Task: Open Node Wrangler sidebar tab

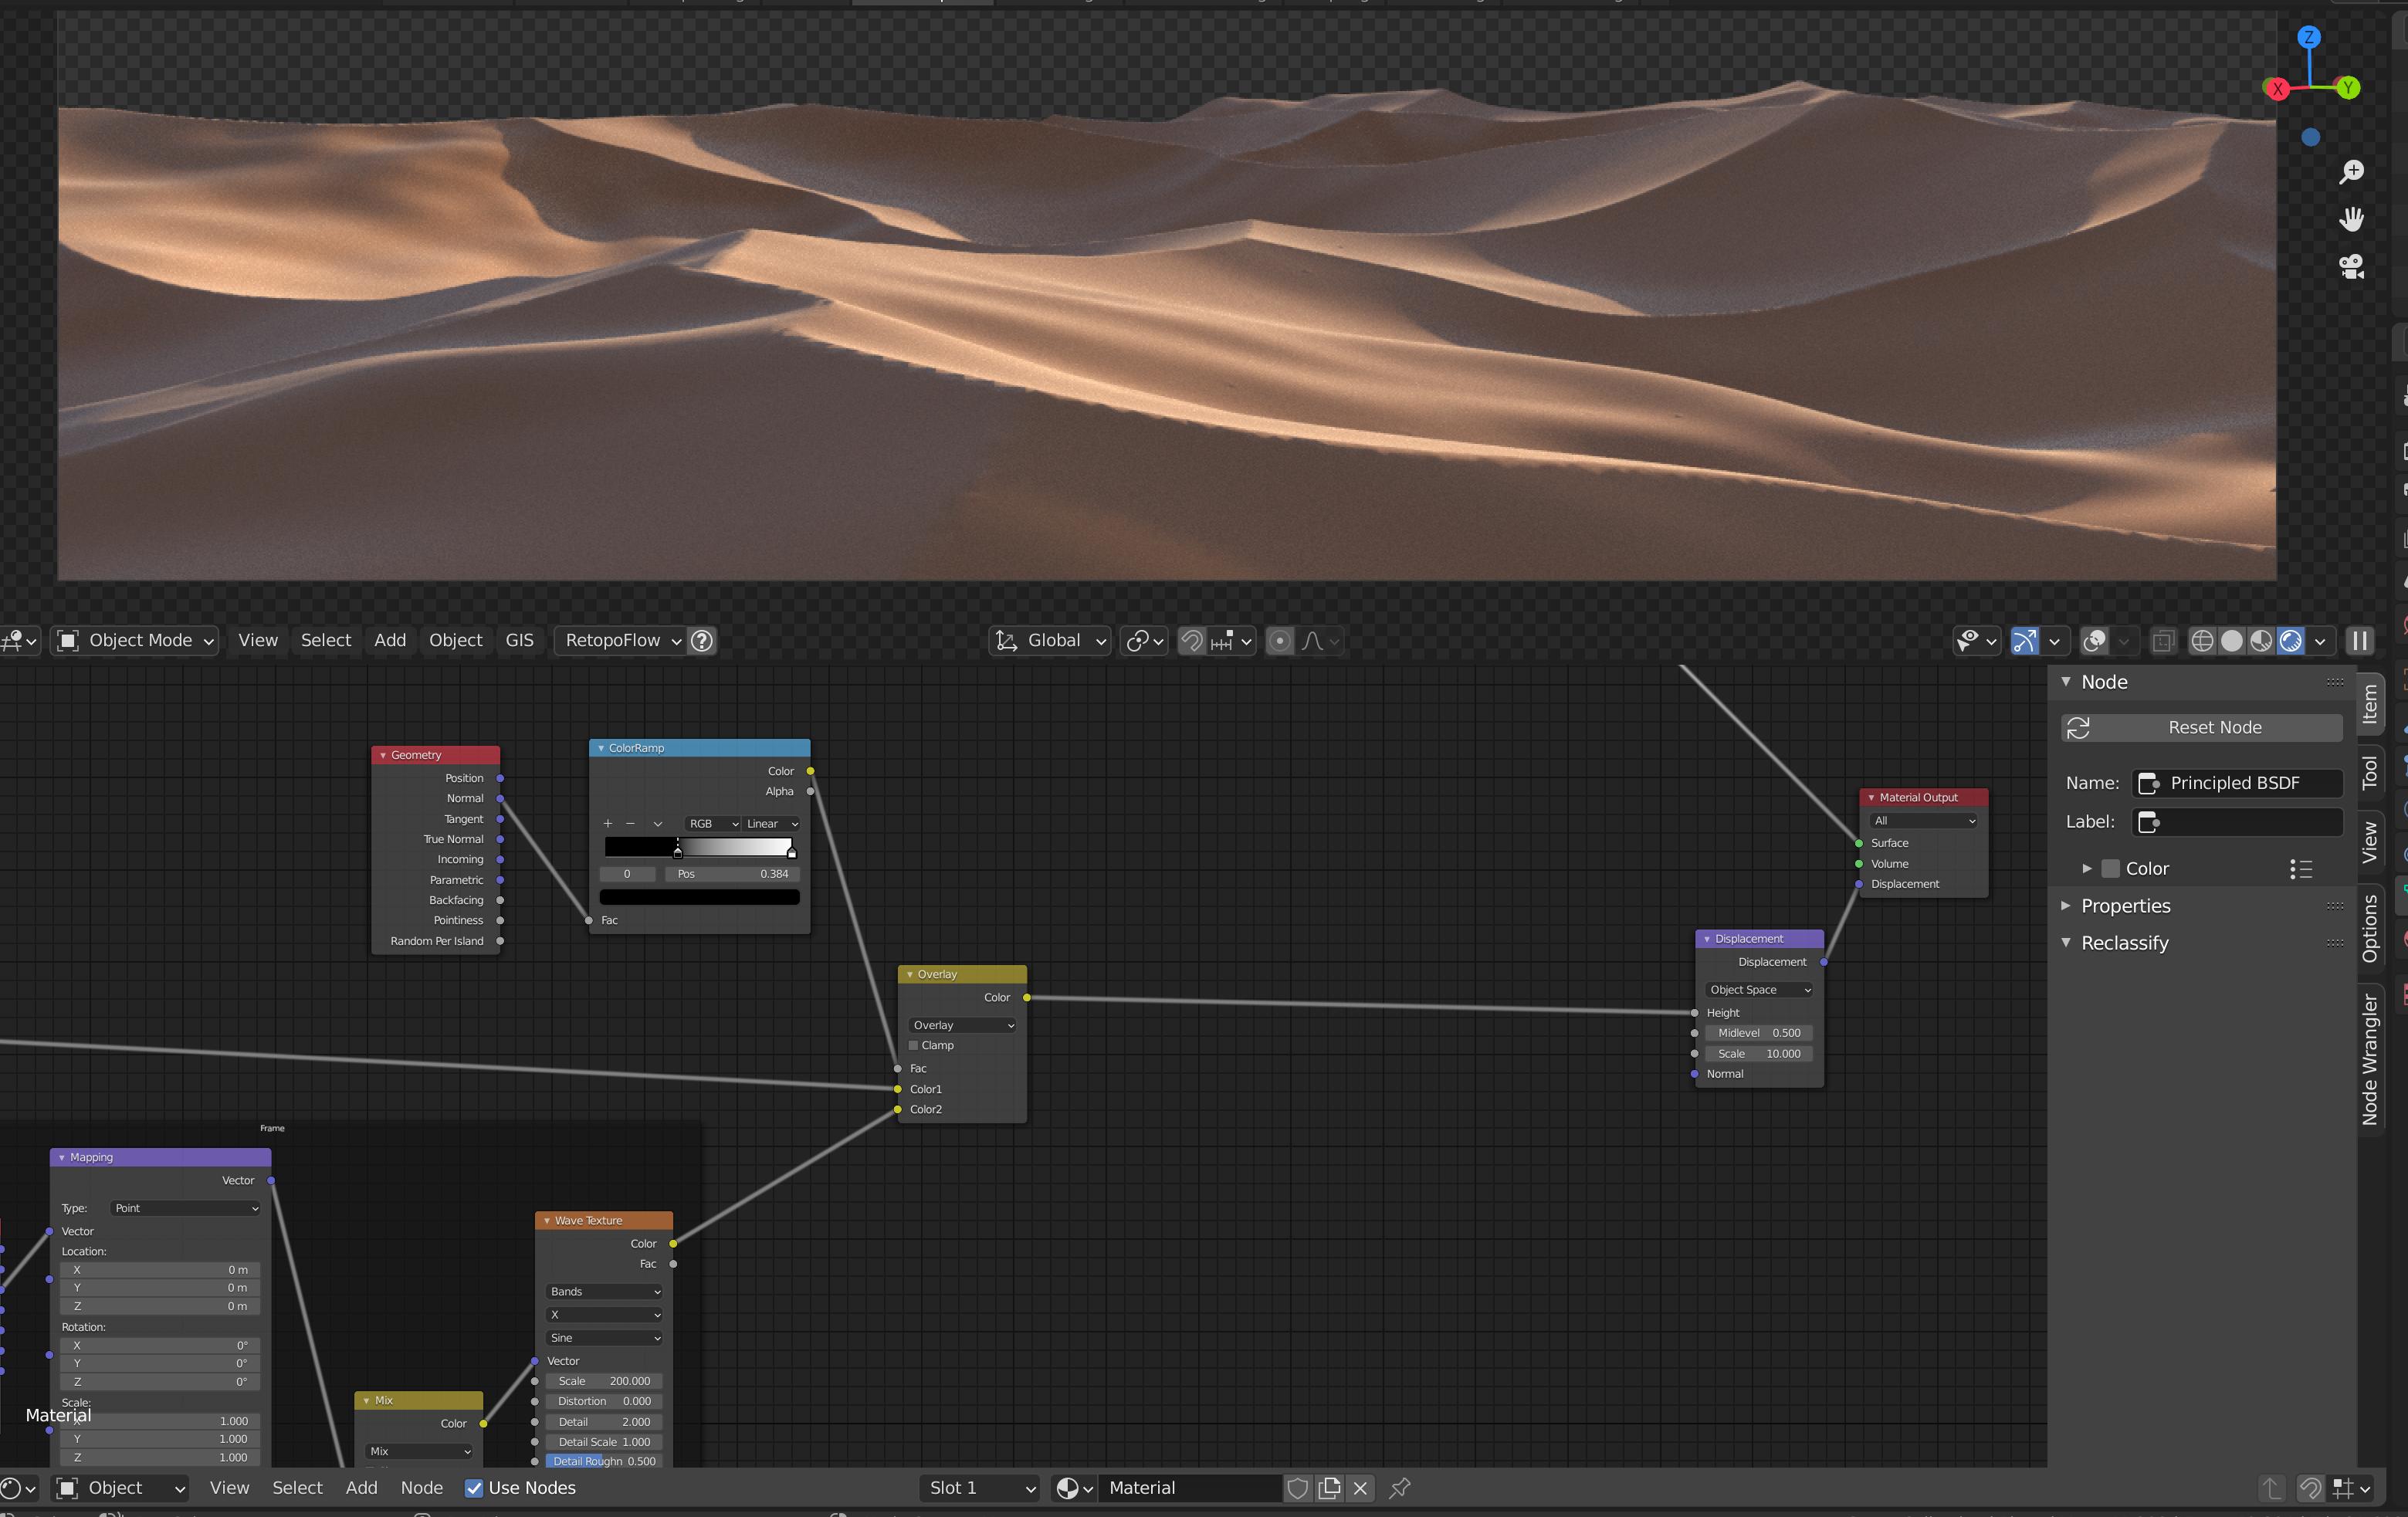Action: 2370,1059
